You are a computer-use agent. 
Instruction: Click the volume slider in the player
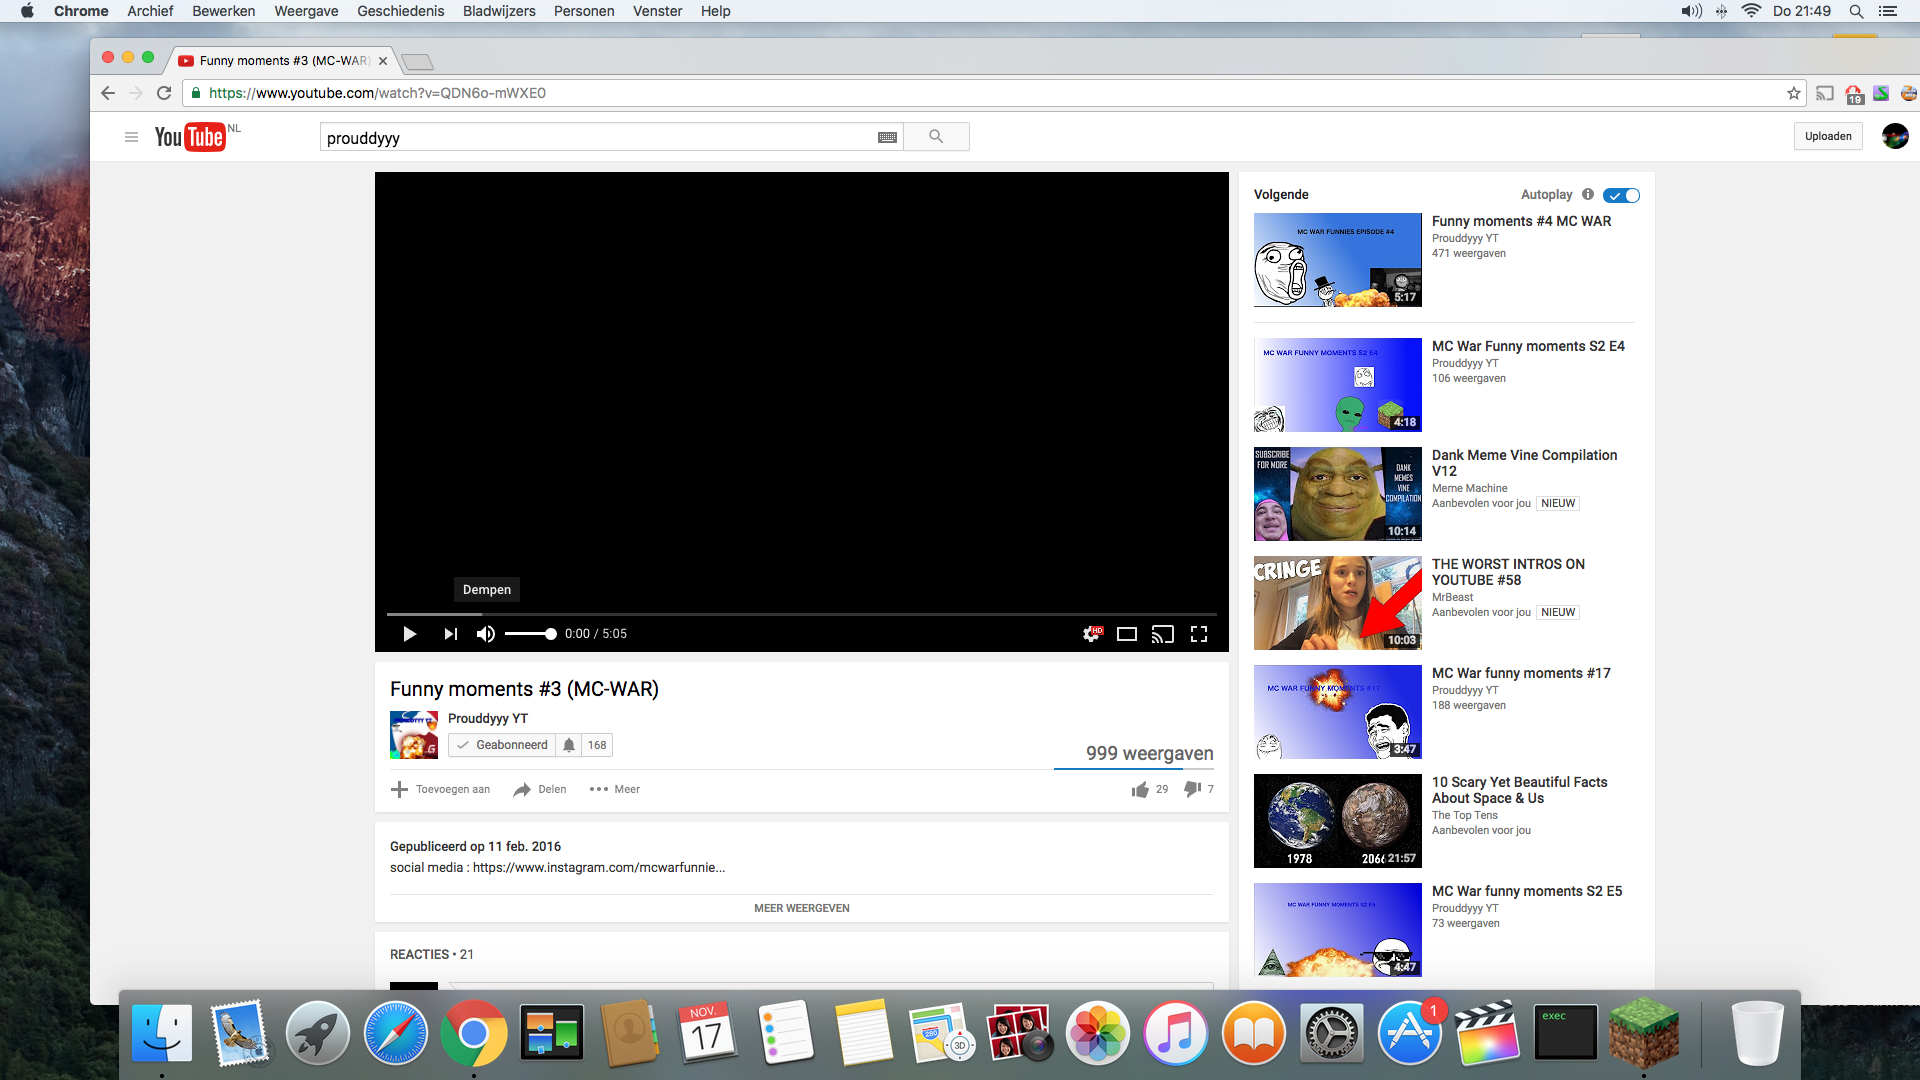click(530, 634)
